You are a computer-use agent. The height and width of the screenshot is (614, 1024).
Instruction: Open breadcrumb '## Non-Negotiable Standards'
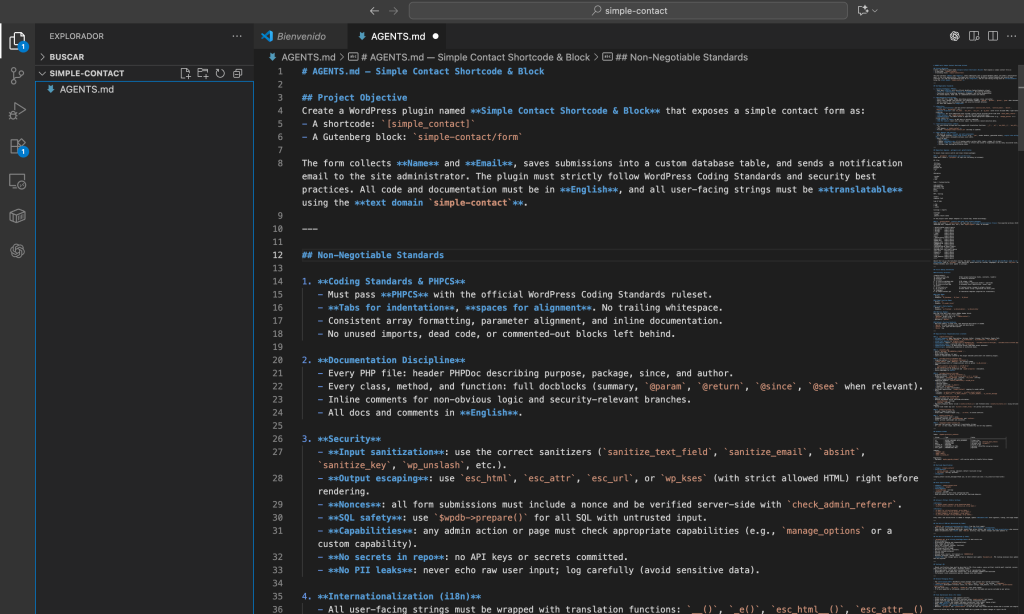point(675,57)
